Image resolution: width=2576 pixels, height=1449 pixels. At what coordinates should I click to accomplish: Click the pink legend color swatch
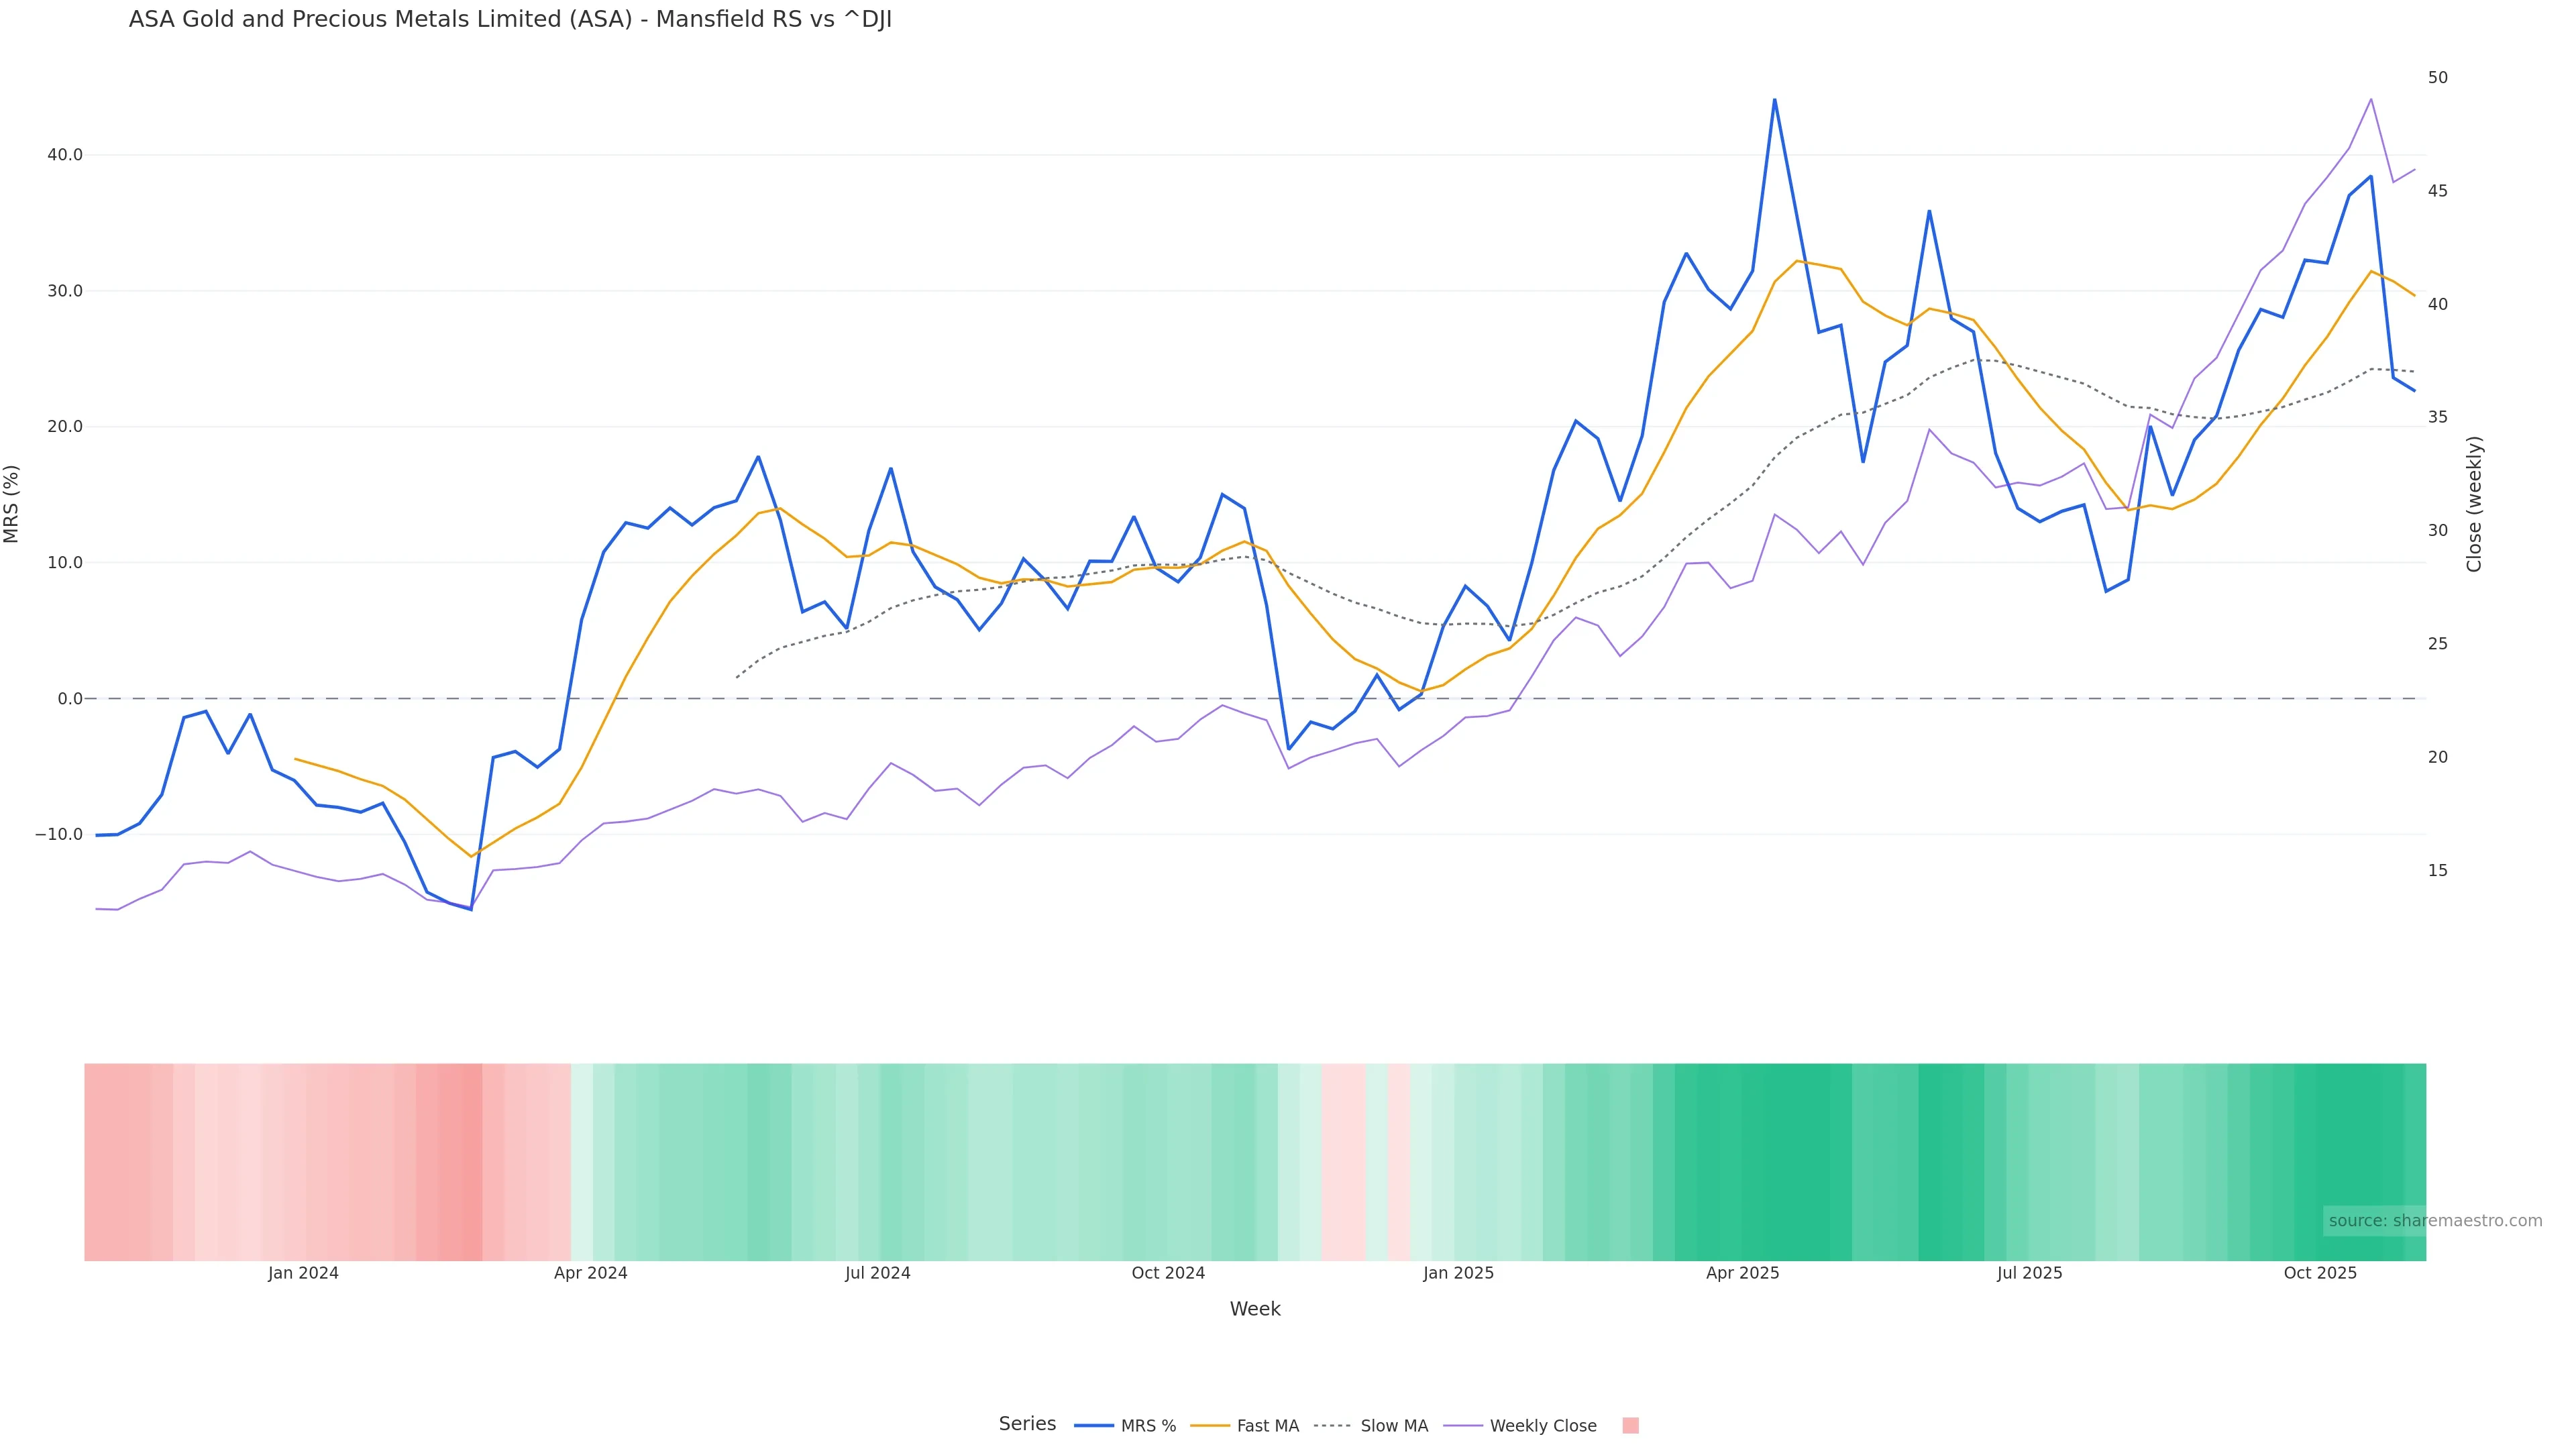tap(1630, 1426)
